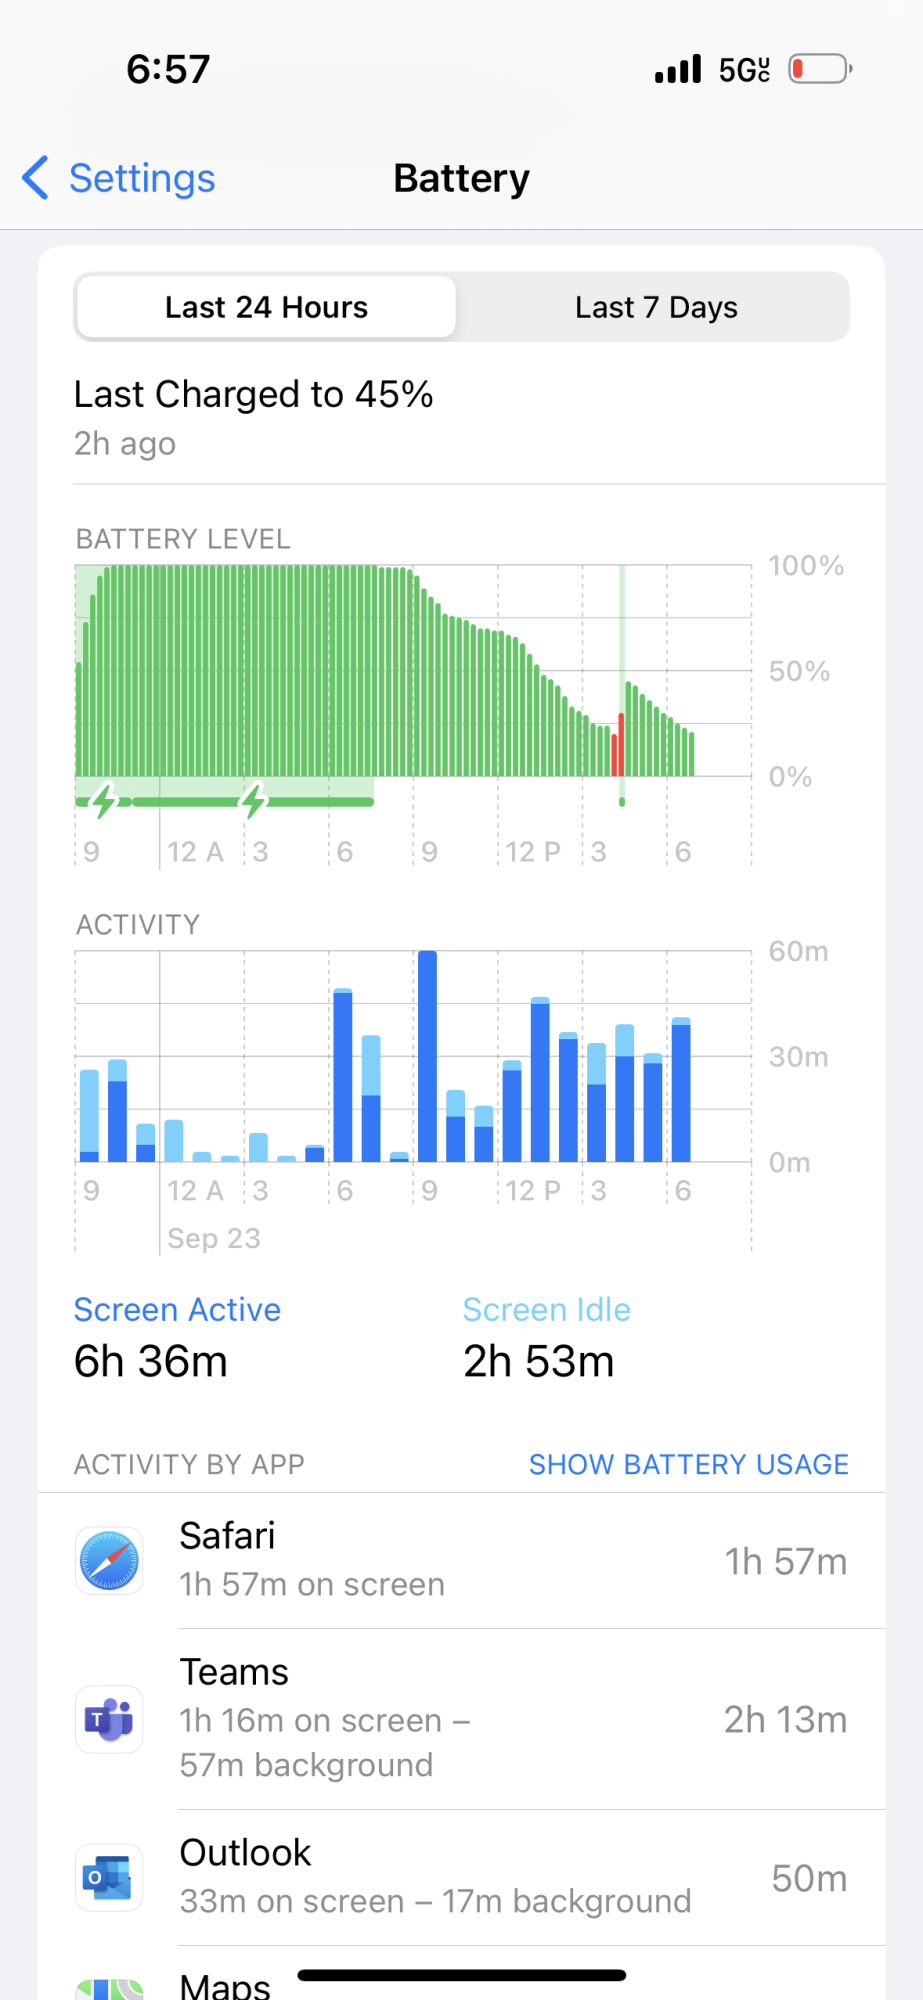Go back to Settings

pyautogui.click(x=141, y=178)
